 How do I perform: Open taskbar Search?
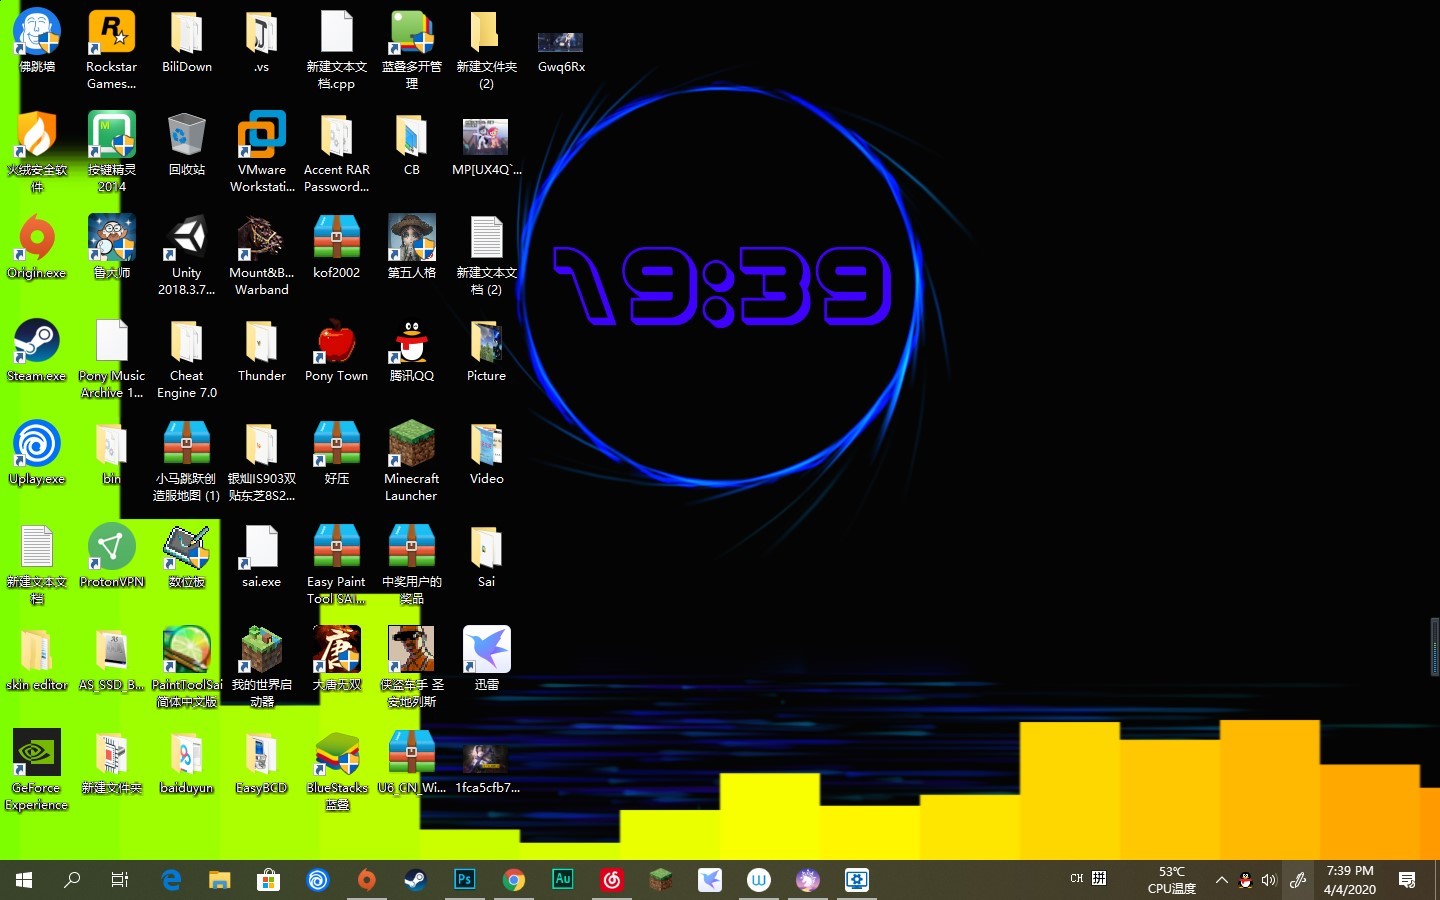tap(72, 880)
